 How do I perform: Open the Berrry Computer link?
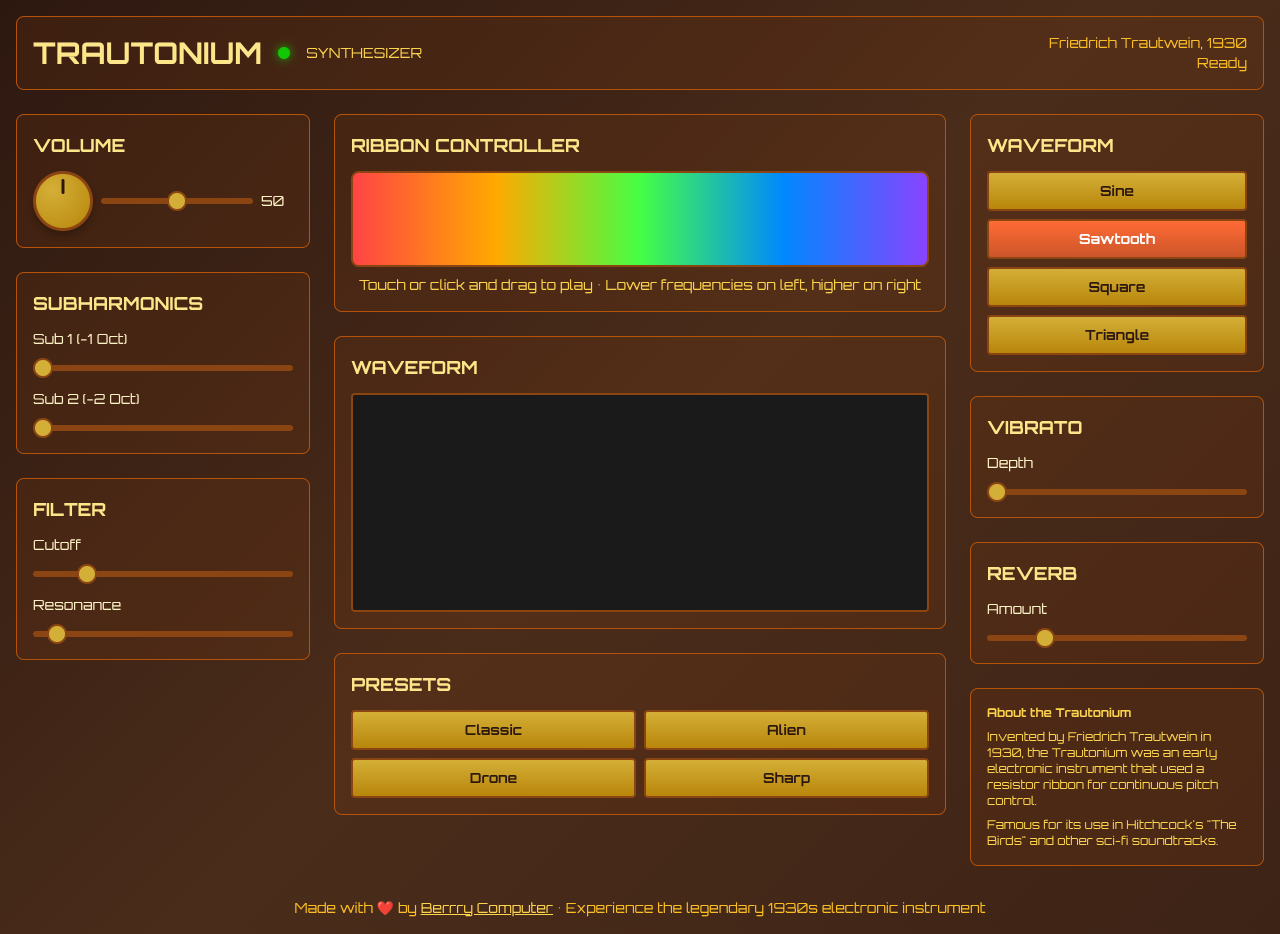point(486,907)
